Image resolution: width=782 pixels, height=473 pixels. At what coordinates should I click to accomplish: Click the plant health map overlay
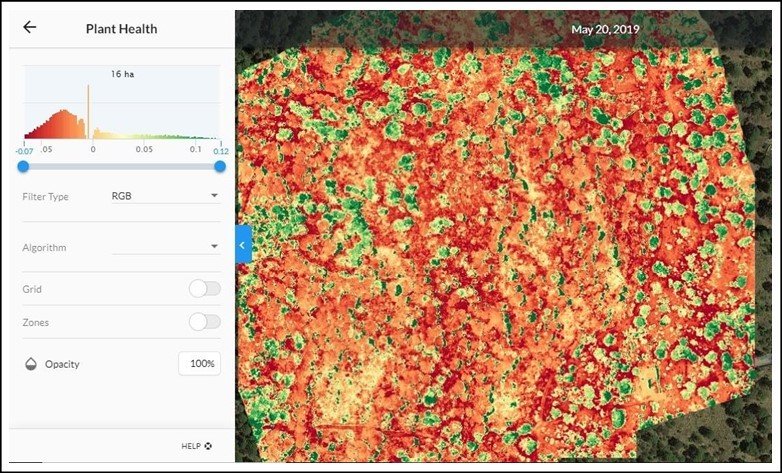click(500, 250)
